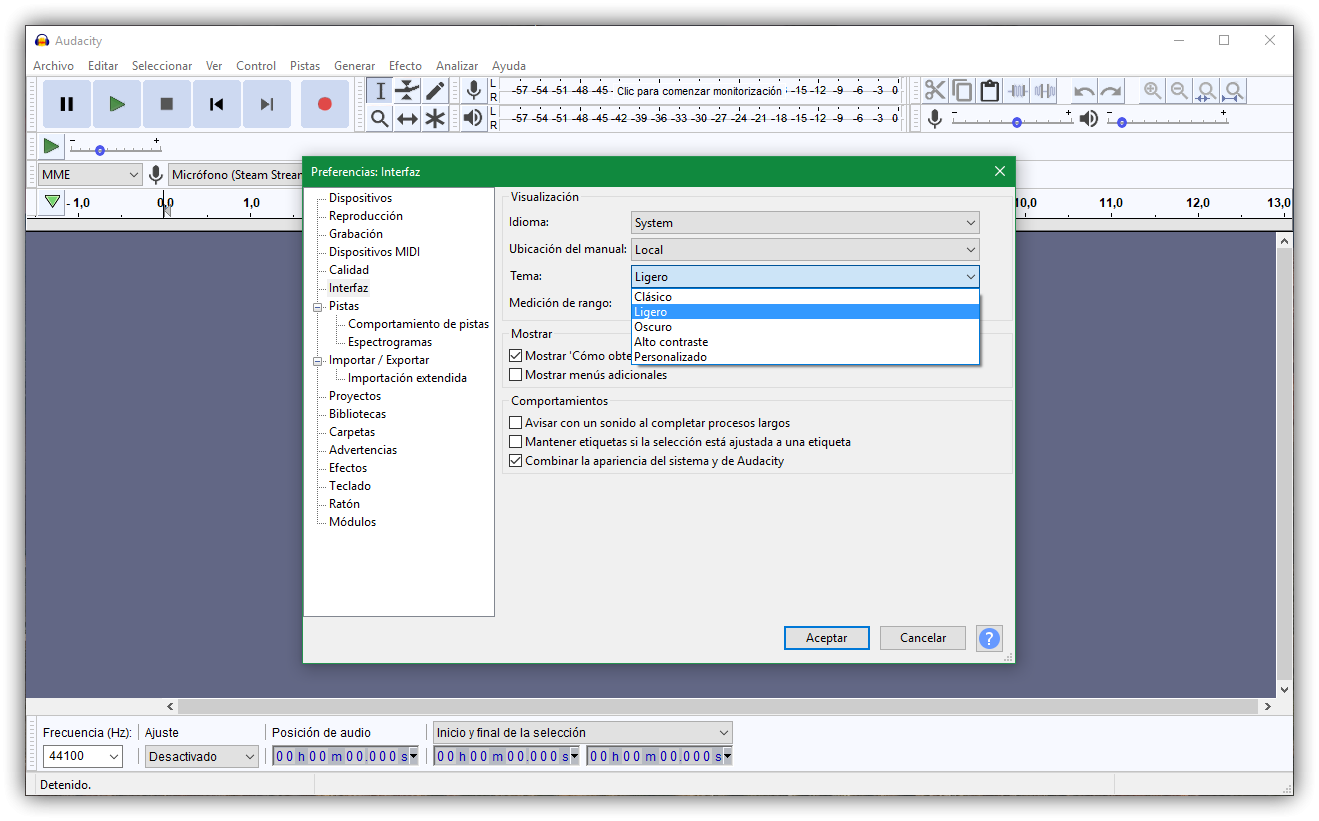This screenshot has height=821, width=1319.
Task: Collapse the Tema dropdown showing Ligero
Action: 805,277
